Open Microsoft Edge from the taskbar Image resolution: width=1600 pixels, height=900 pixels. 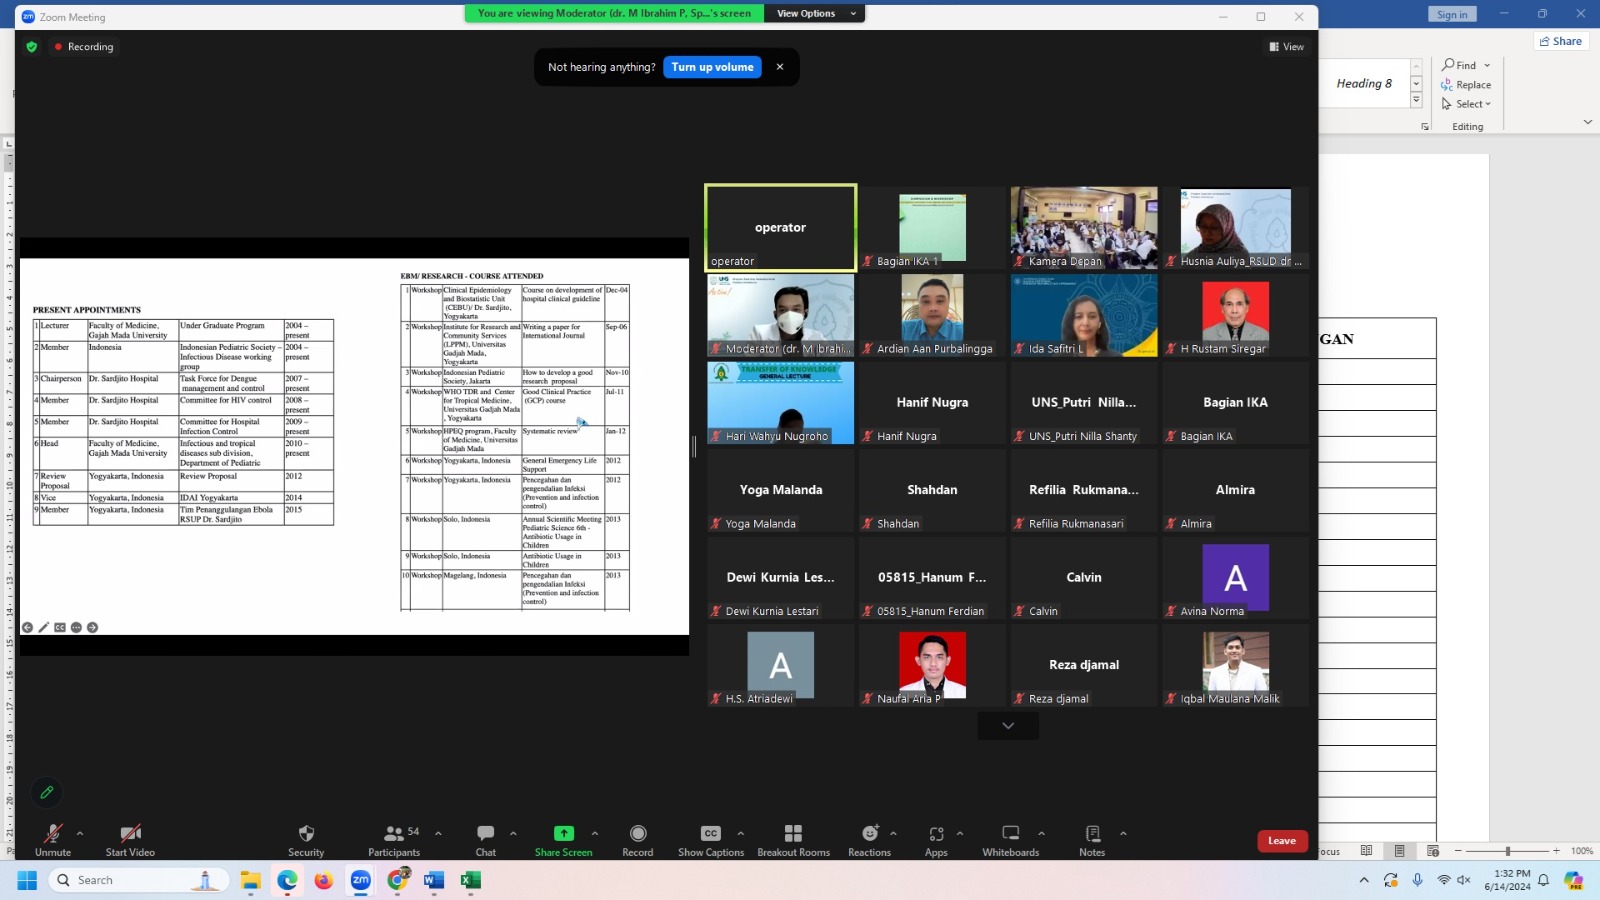click(287, 880)
